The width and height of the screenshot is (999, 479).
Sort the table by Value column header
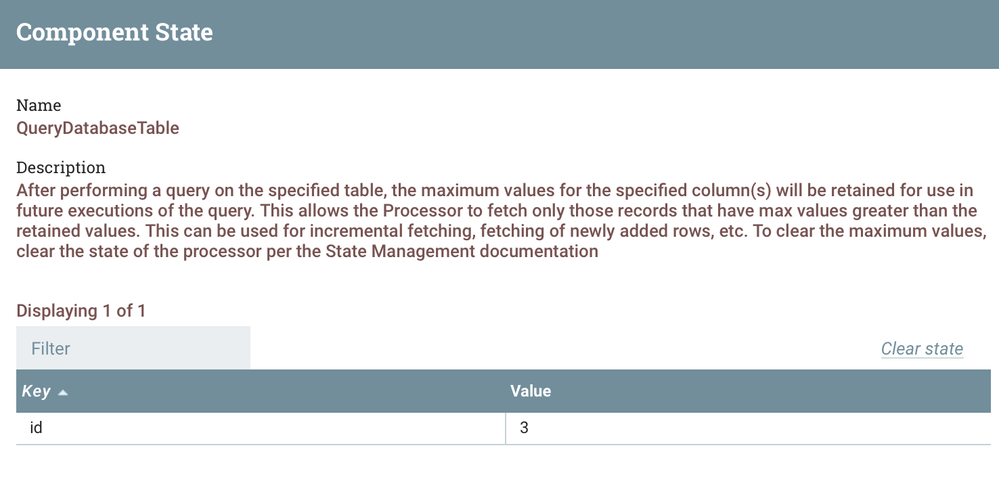(x=530, y=391)
